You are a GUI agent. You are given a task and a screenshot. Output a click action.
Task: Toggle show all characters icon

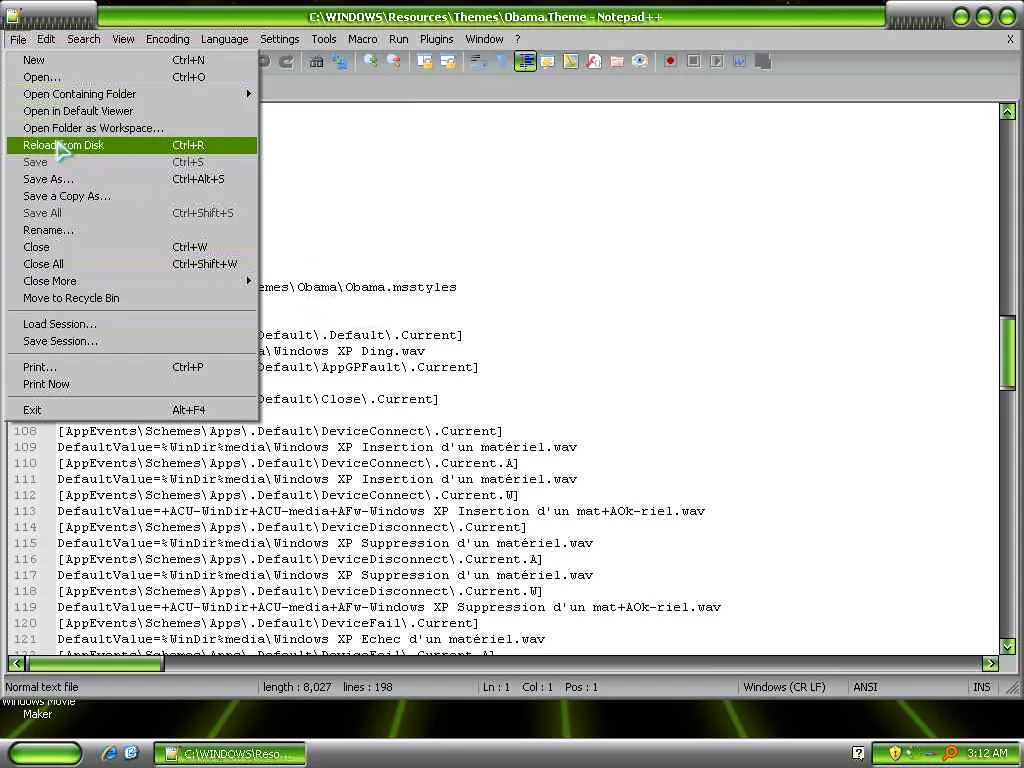[502, 62]
